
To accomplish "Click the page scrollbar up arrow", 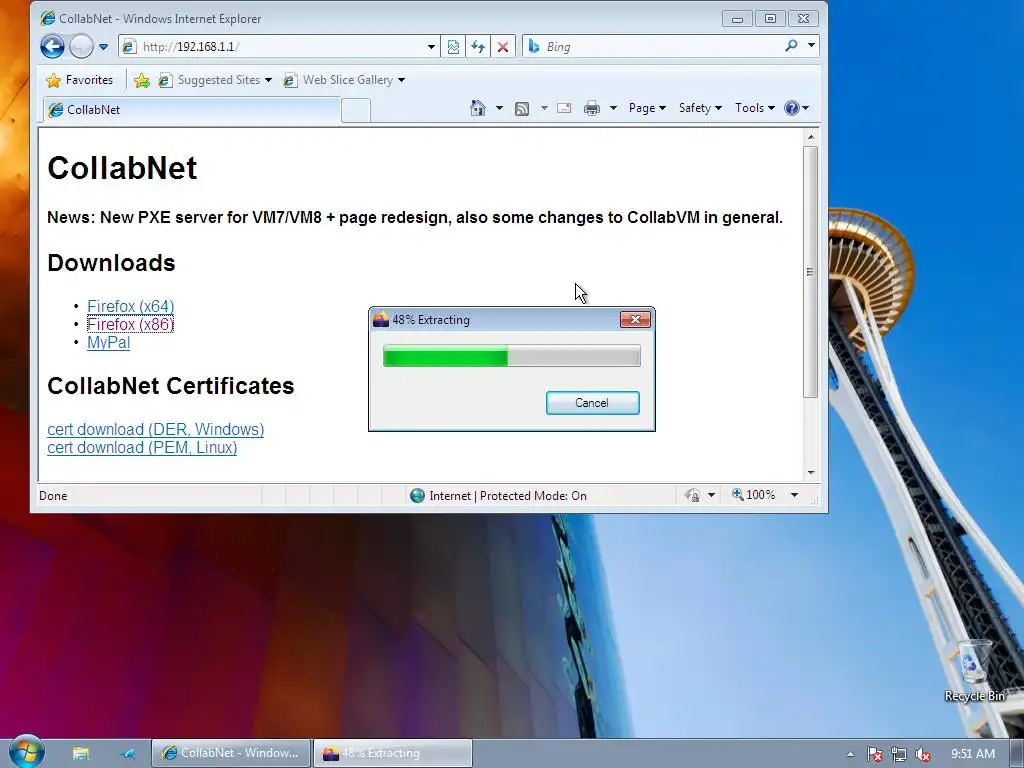I will pyautogui.click(x=810, y=137).
